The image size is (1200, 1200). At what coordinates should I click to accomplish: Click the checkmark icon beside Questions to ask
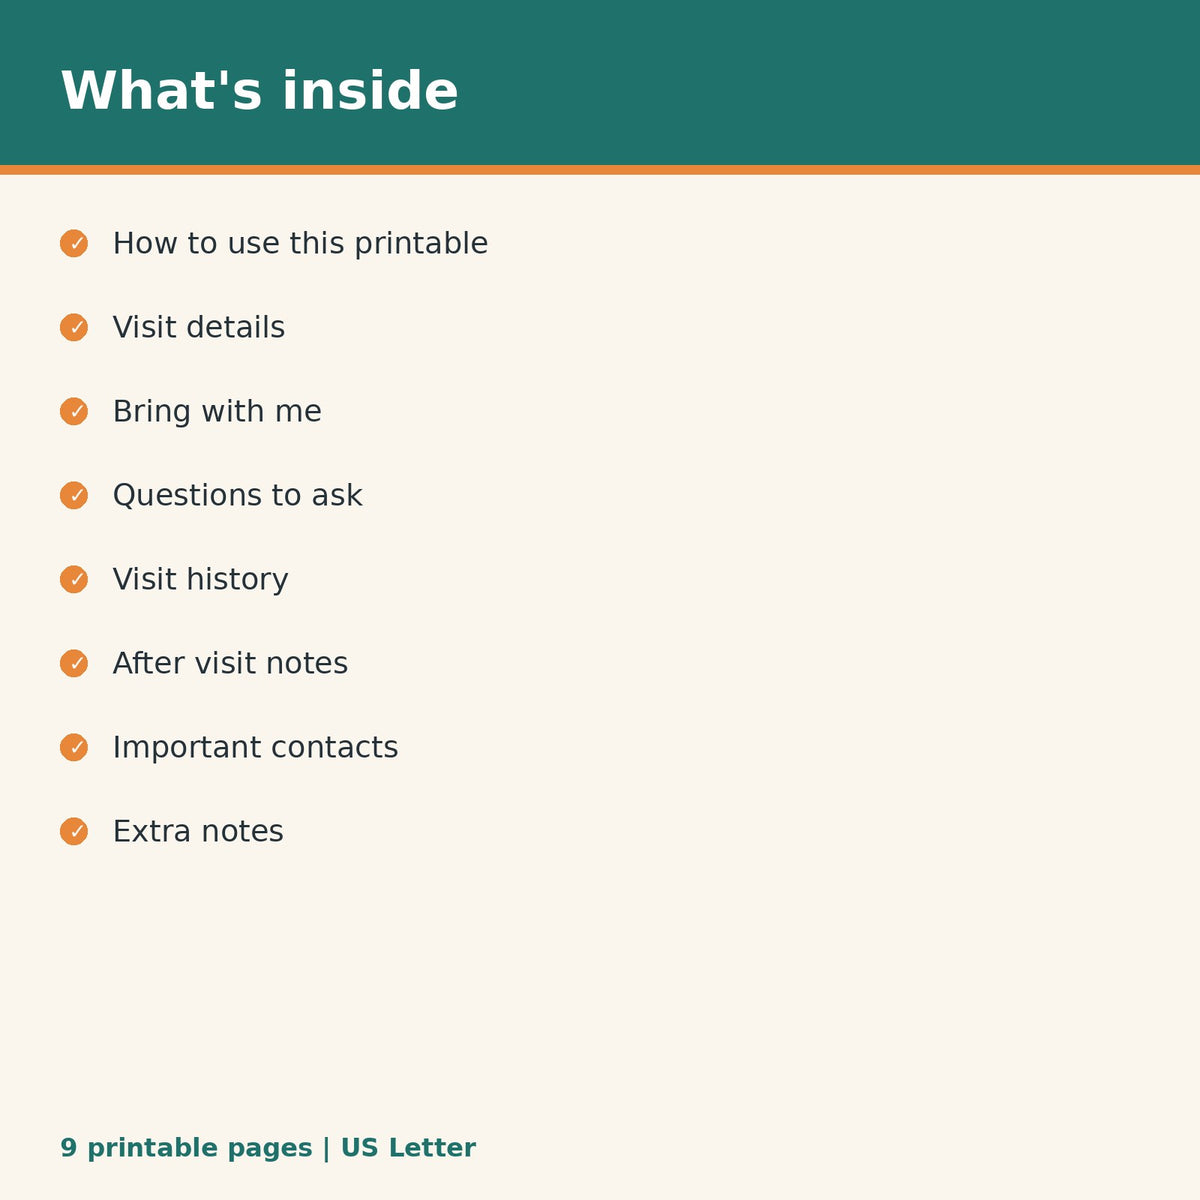click(x=74, y=496)
